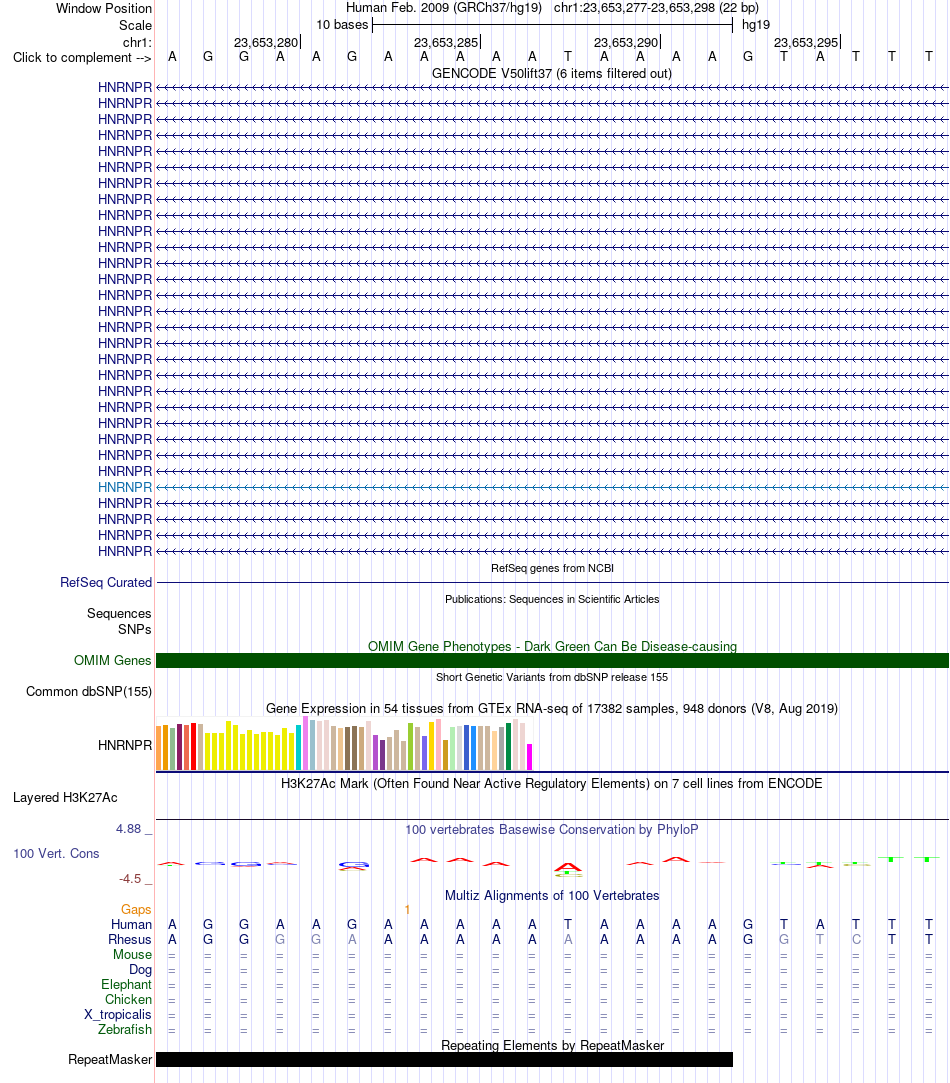Image resolution: width=950 pixels, height=1083 pixels.
Task: Click the 100 Vert. Cons label
Action: 56,854
